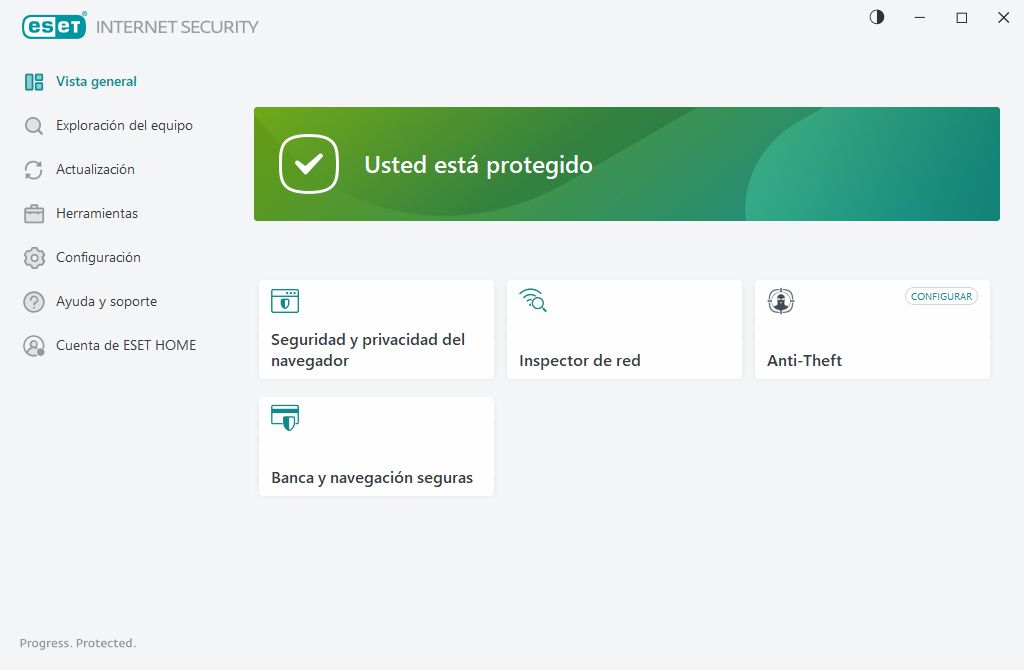Open the ESET logo in the header
The width and height of the screenshot is (1024, 670).
pos(54,26)
